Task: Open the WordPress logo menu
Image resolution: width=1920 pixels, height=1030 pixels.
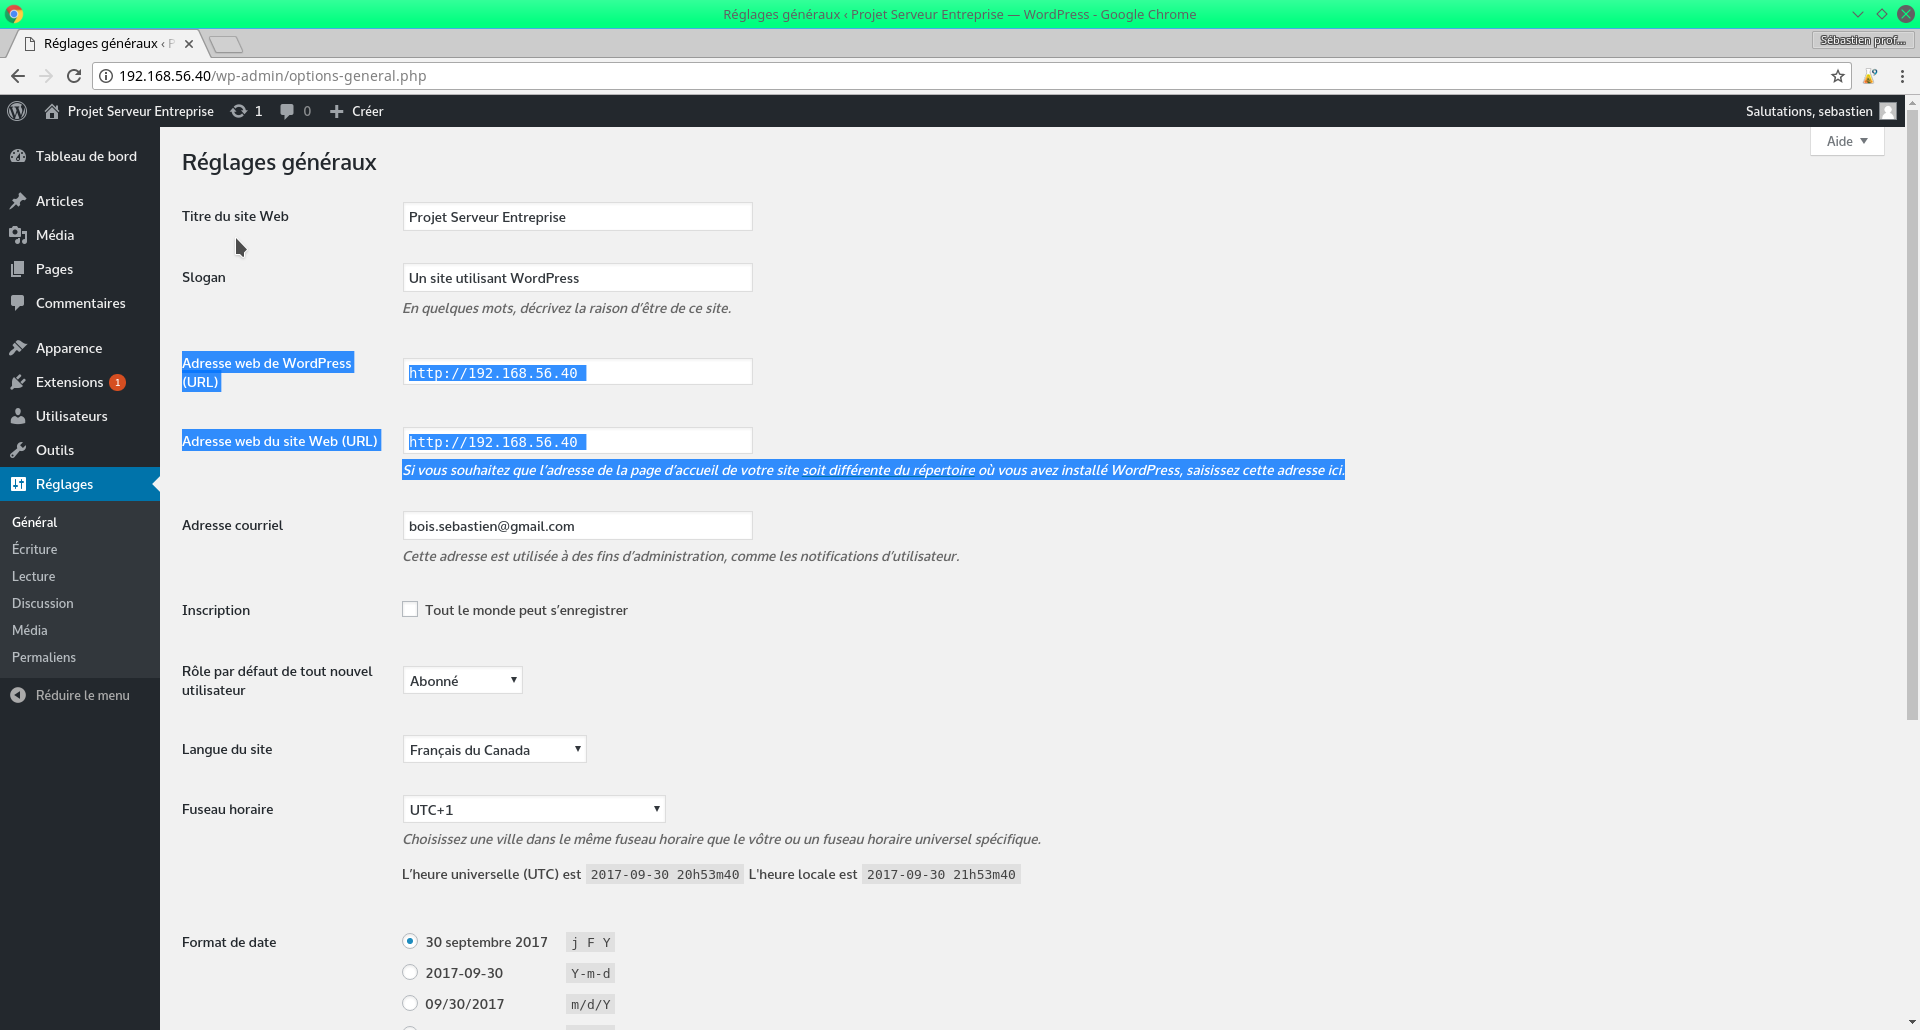Action: tap(17, 111)
